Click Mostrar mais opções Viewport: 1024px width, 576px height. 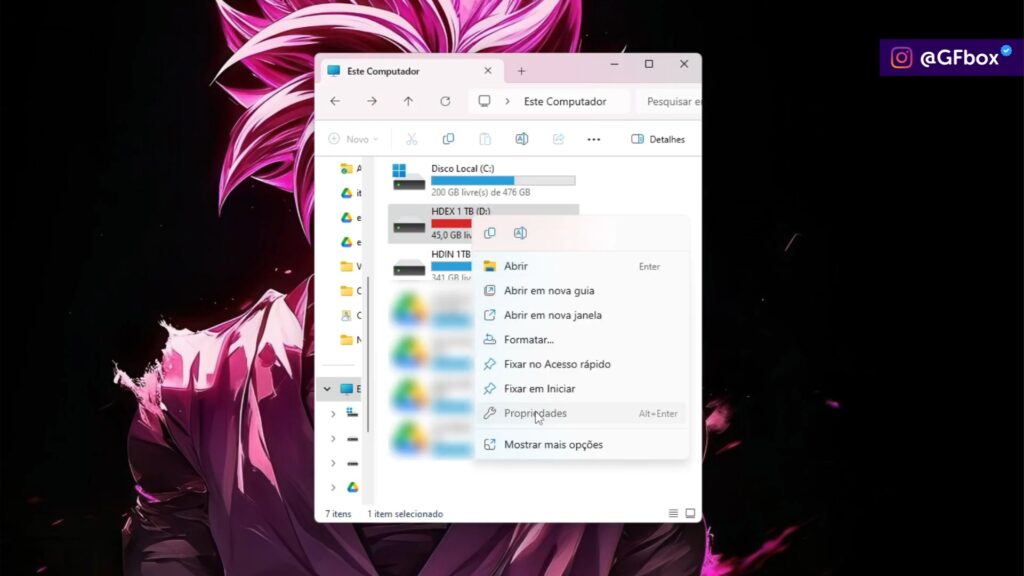coord(581,445)
